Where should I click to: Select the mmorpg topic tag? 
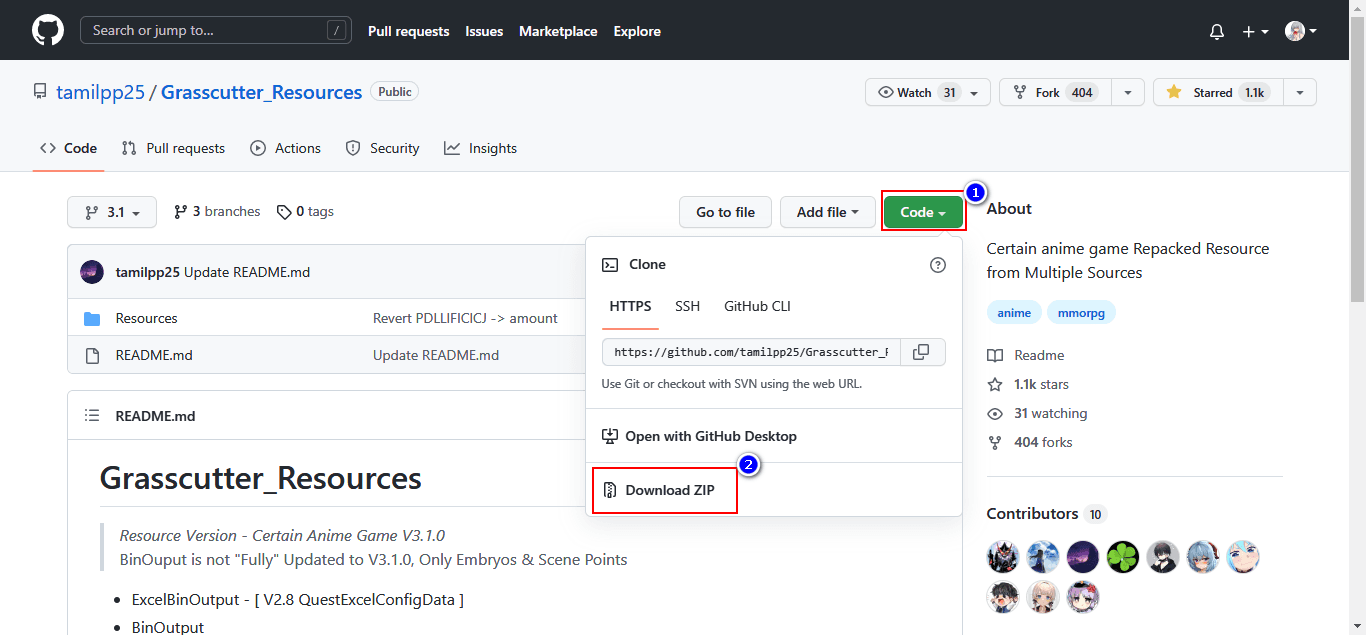click(x=1081, y=313)
